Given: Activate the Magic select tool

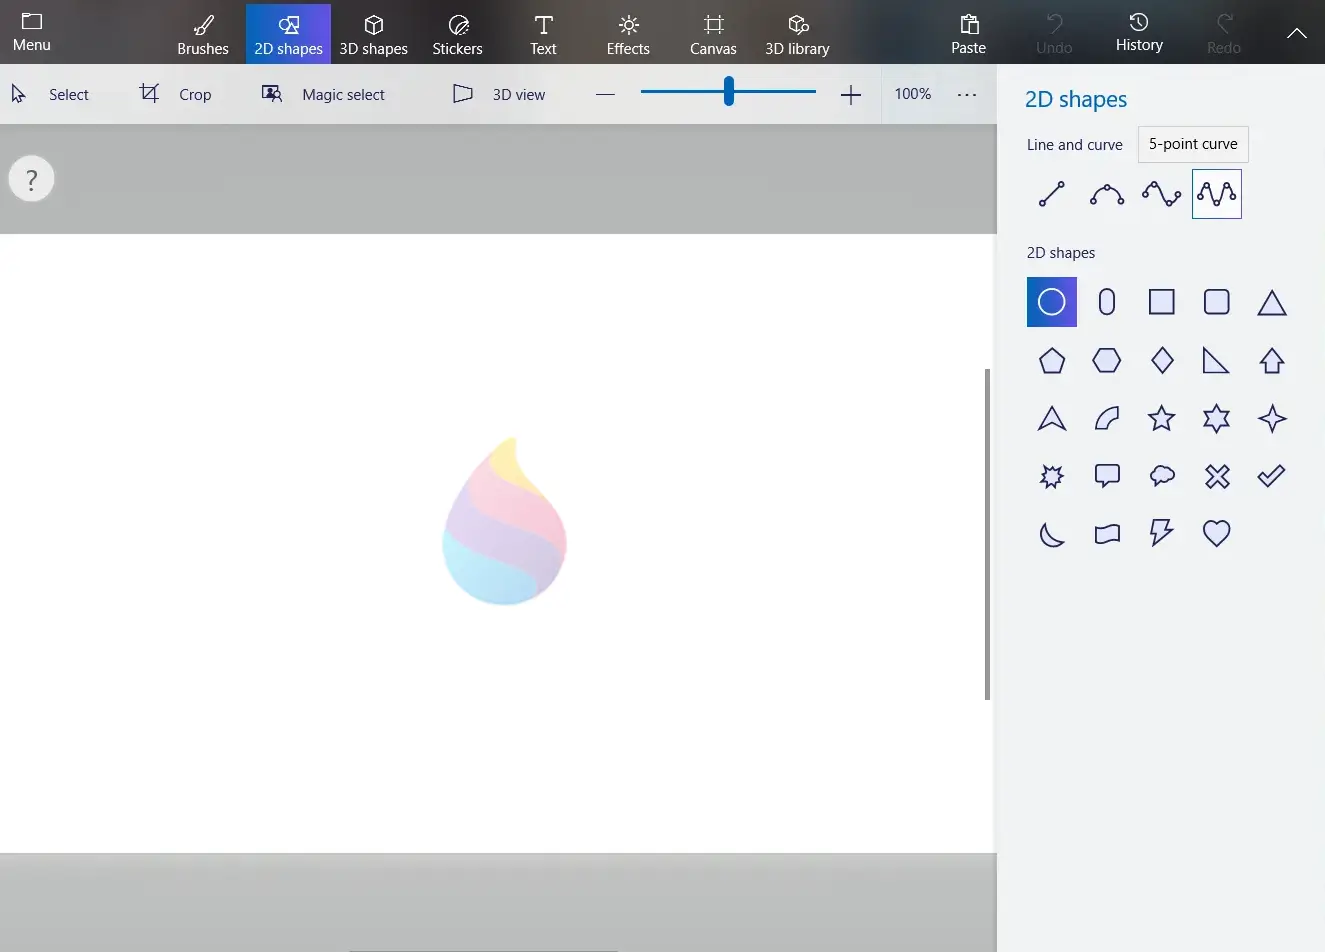Looking at the screenshot, I should (323, 94).
